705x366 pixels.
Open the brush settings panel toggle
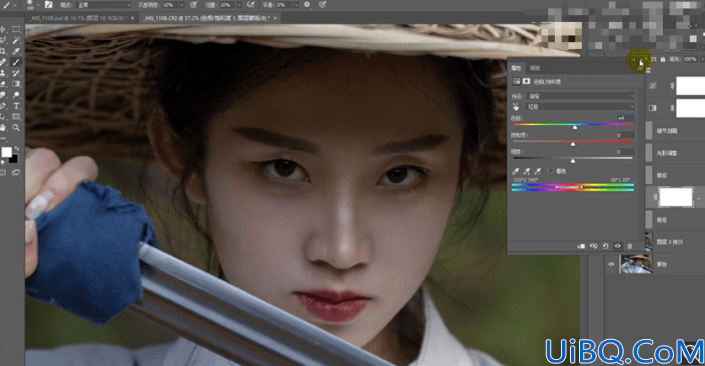tap(48, 4)
